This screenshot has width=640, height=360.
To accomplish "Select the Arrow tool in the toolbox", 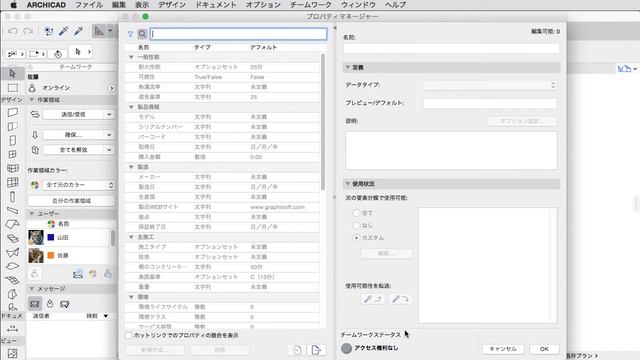I will [x=12, y=73].
